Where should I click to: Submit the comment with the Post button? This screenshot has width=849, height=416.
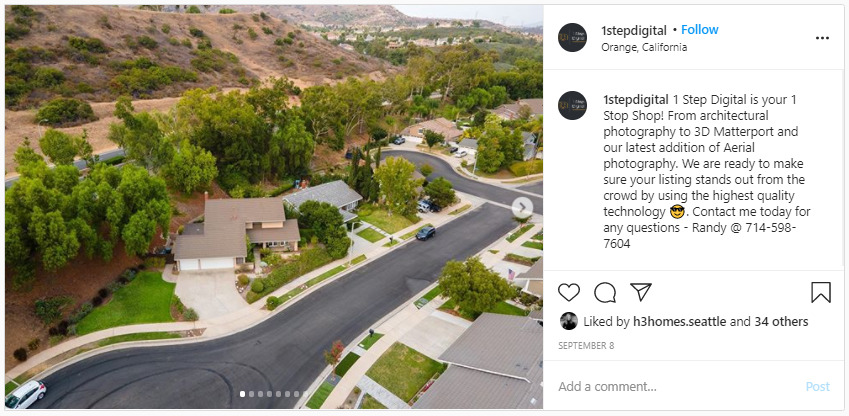pos(817,386)
